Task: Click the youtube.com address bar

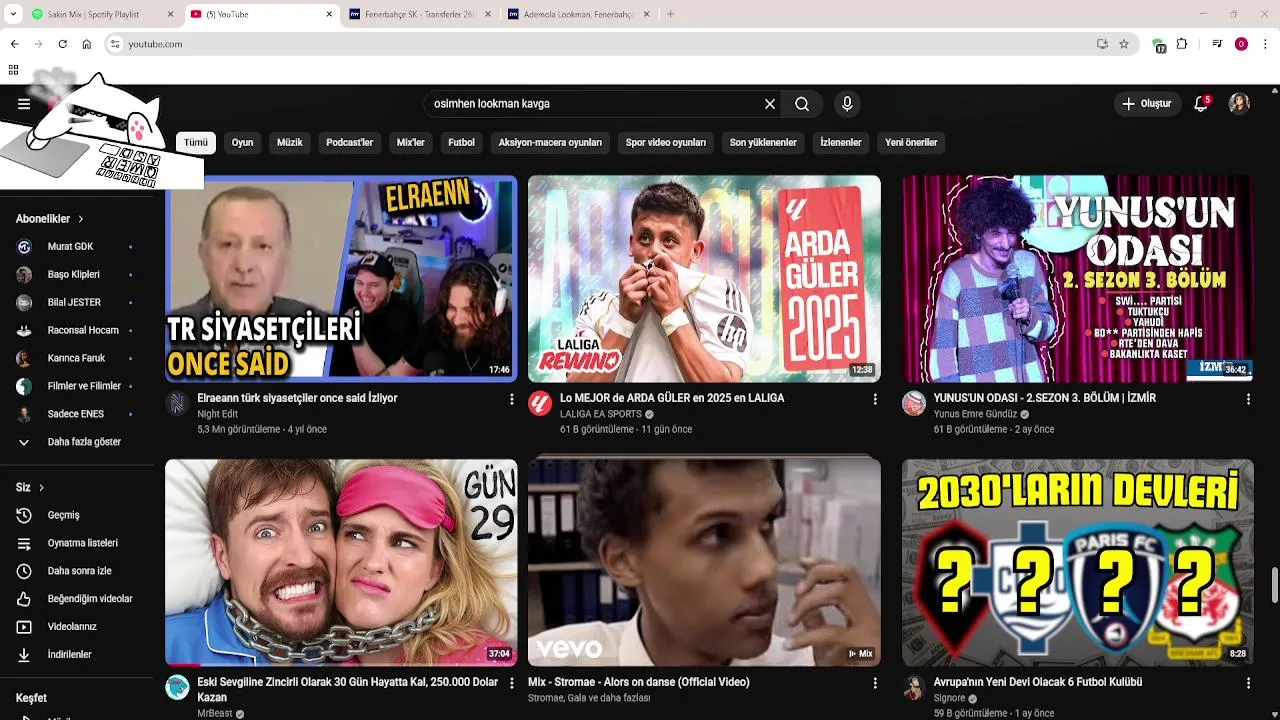Action: click(x=600, y=44)
